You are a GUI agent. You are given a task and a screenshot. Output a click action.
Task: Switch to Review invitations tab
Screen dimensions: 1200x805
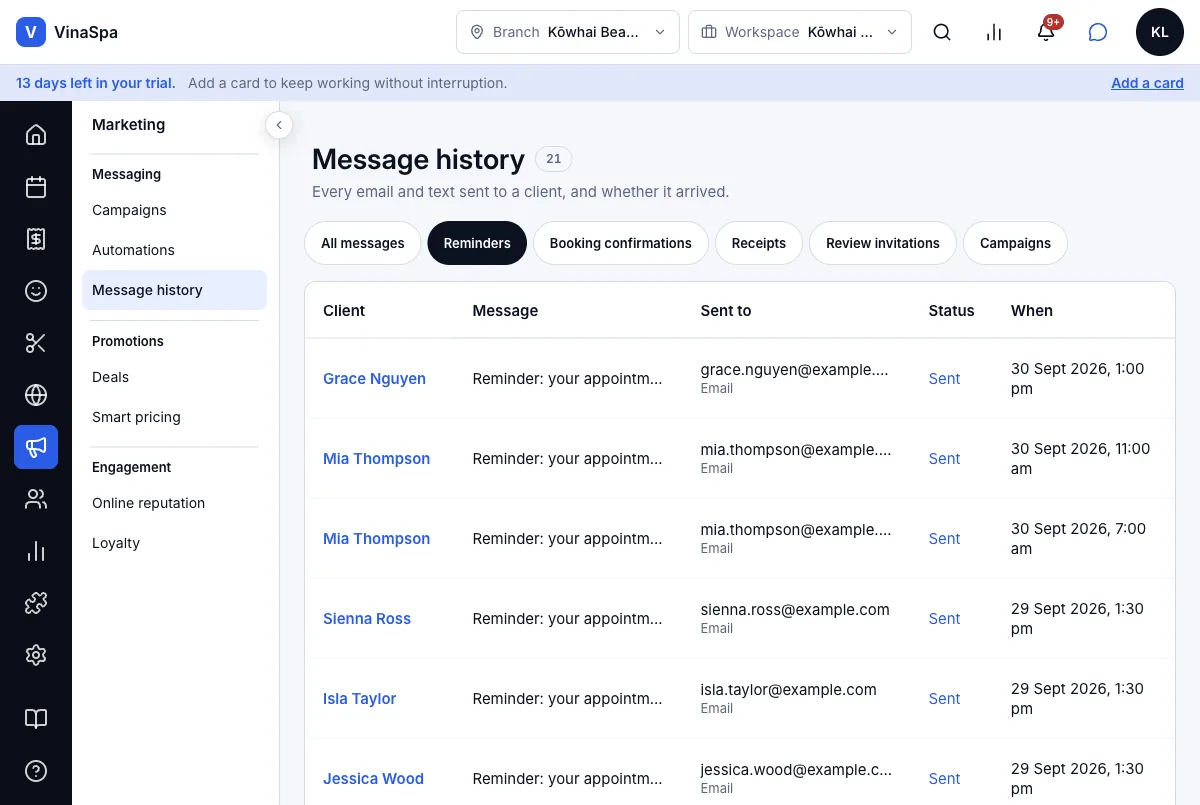(x=883, y=243)
